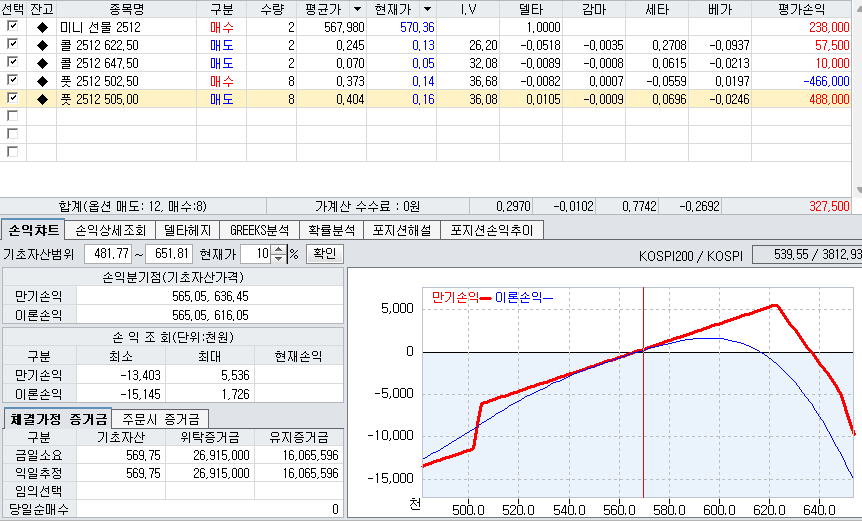
Task: Click the 만기손익 red legend entry in chart
Action: [x=461, y=298]
